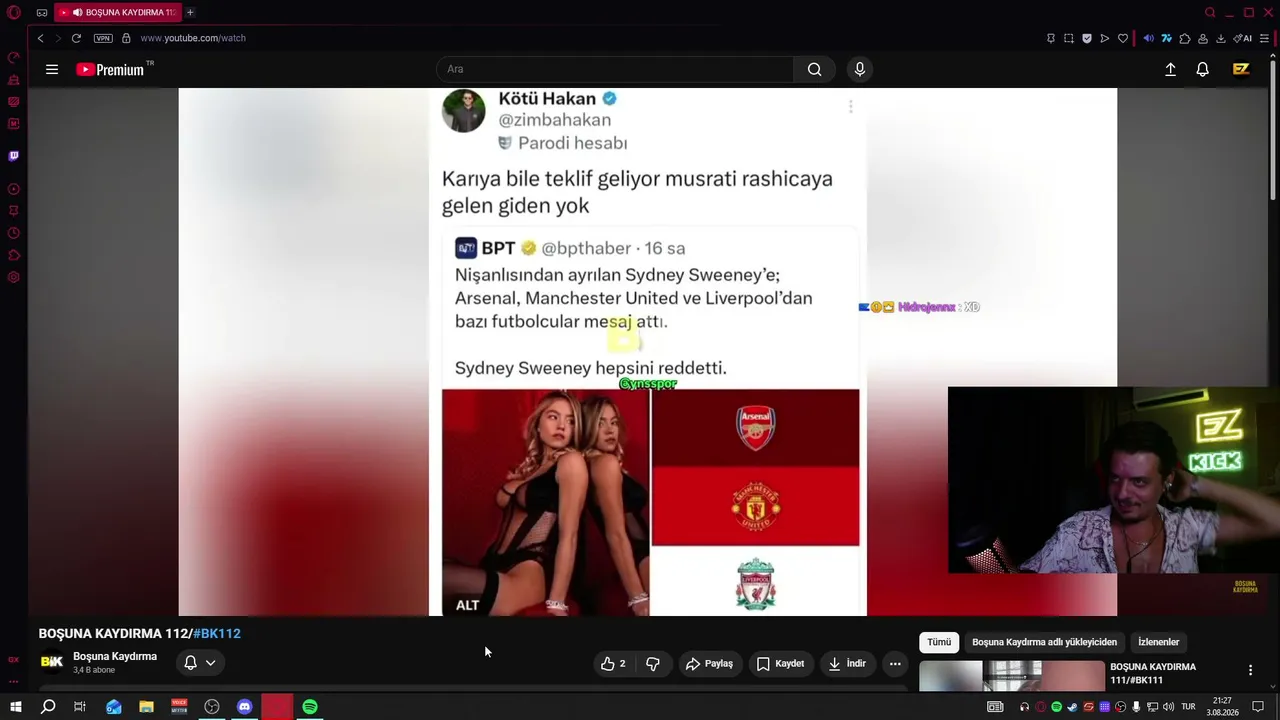Select the BOŞUNA KAYDIRMA 112 tab
1280x720 pixels.
[x=118, y=12]
